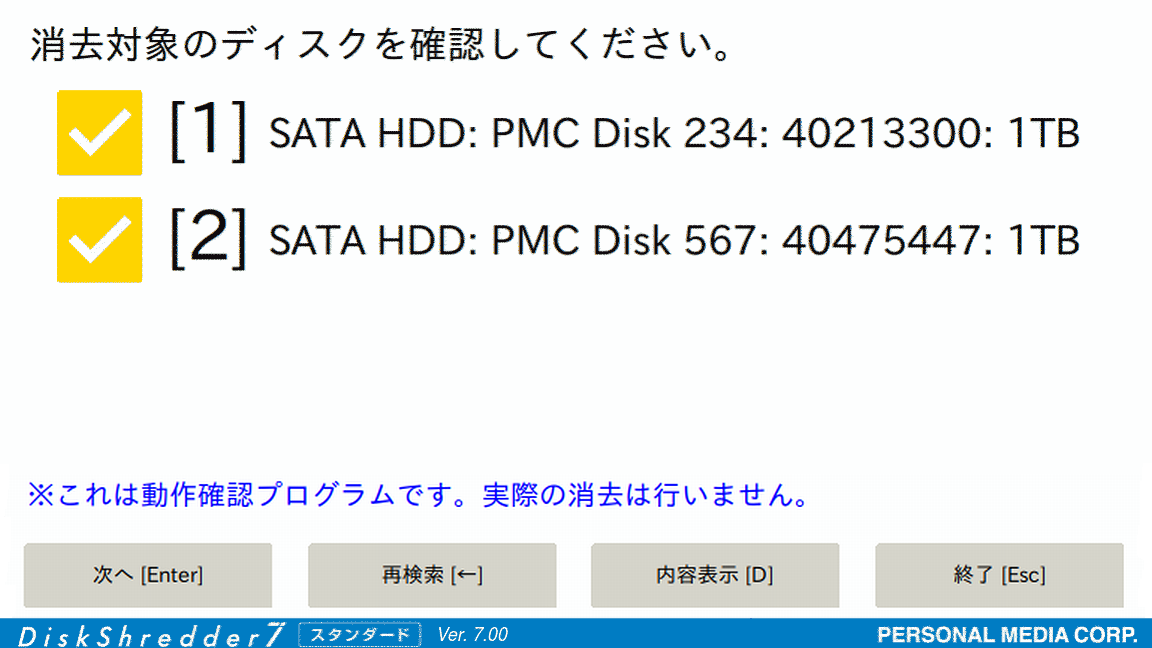
Task: Click the [1] disk number label
Action: pyautogui.click(x=208, y=131)
